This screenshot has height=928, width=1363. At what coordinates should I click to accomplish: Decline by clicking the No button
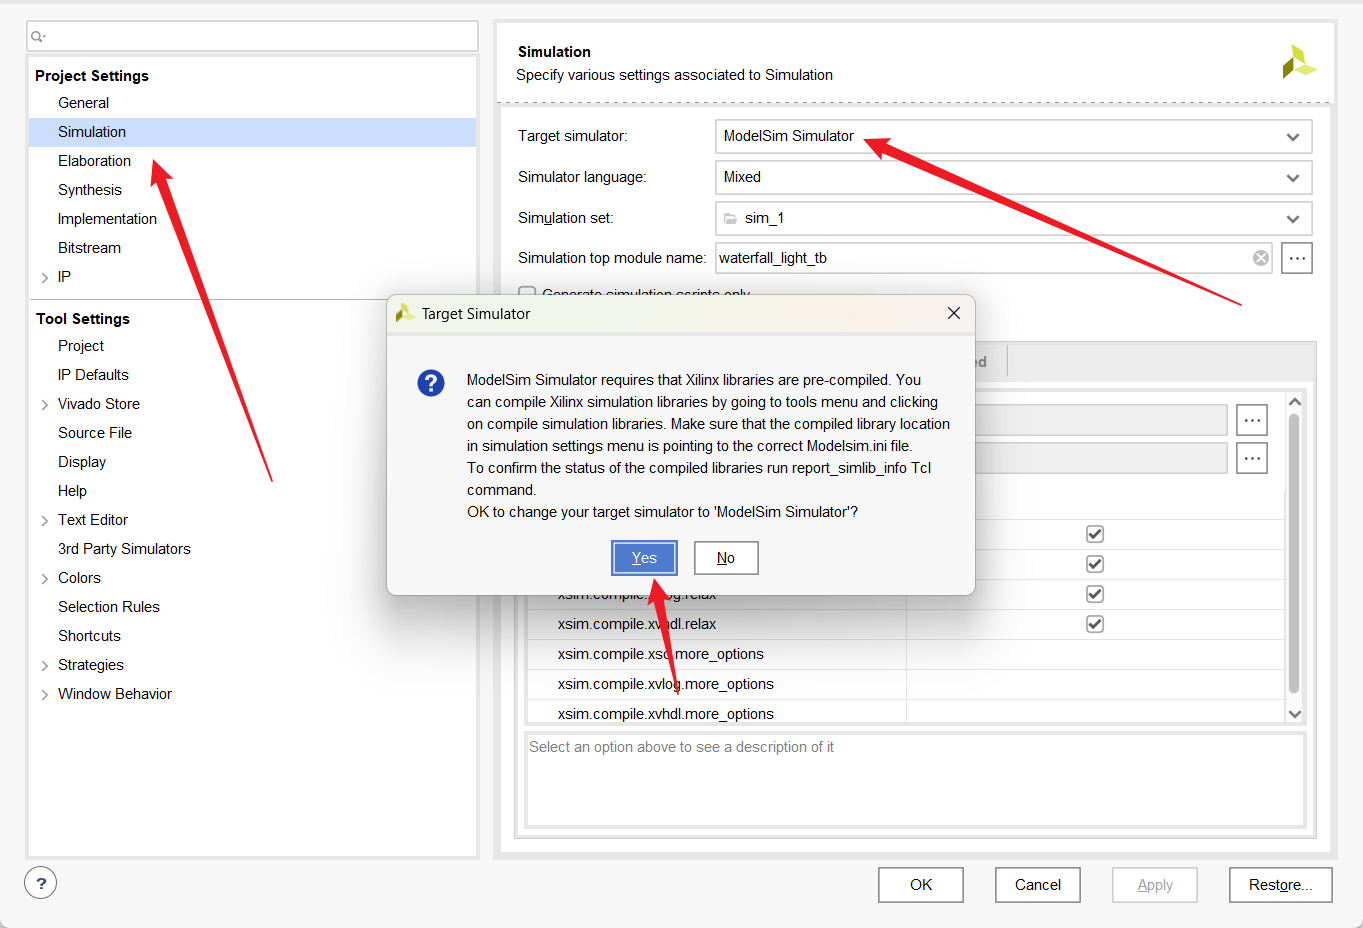coord(726,558)
